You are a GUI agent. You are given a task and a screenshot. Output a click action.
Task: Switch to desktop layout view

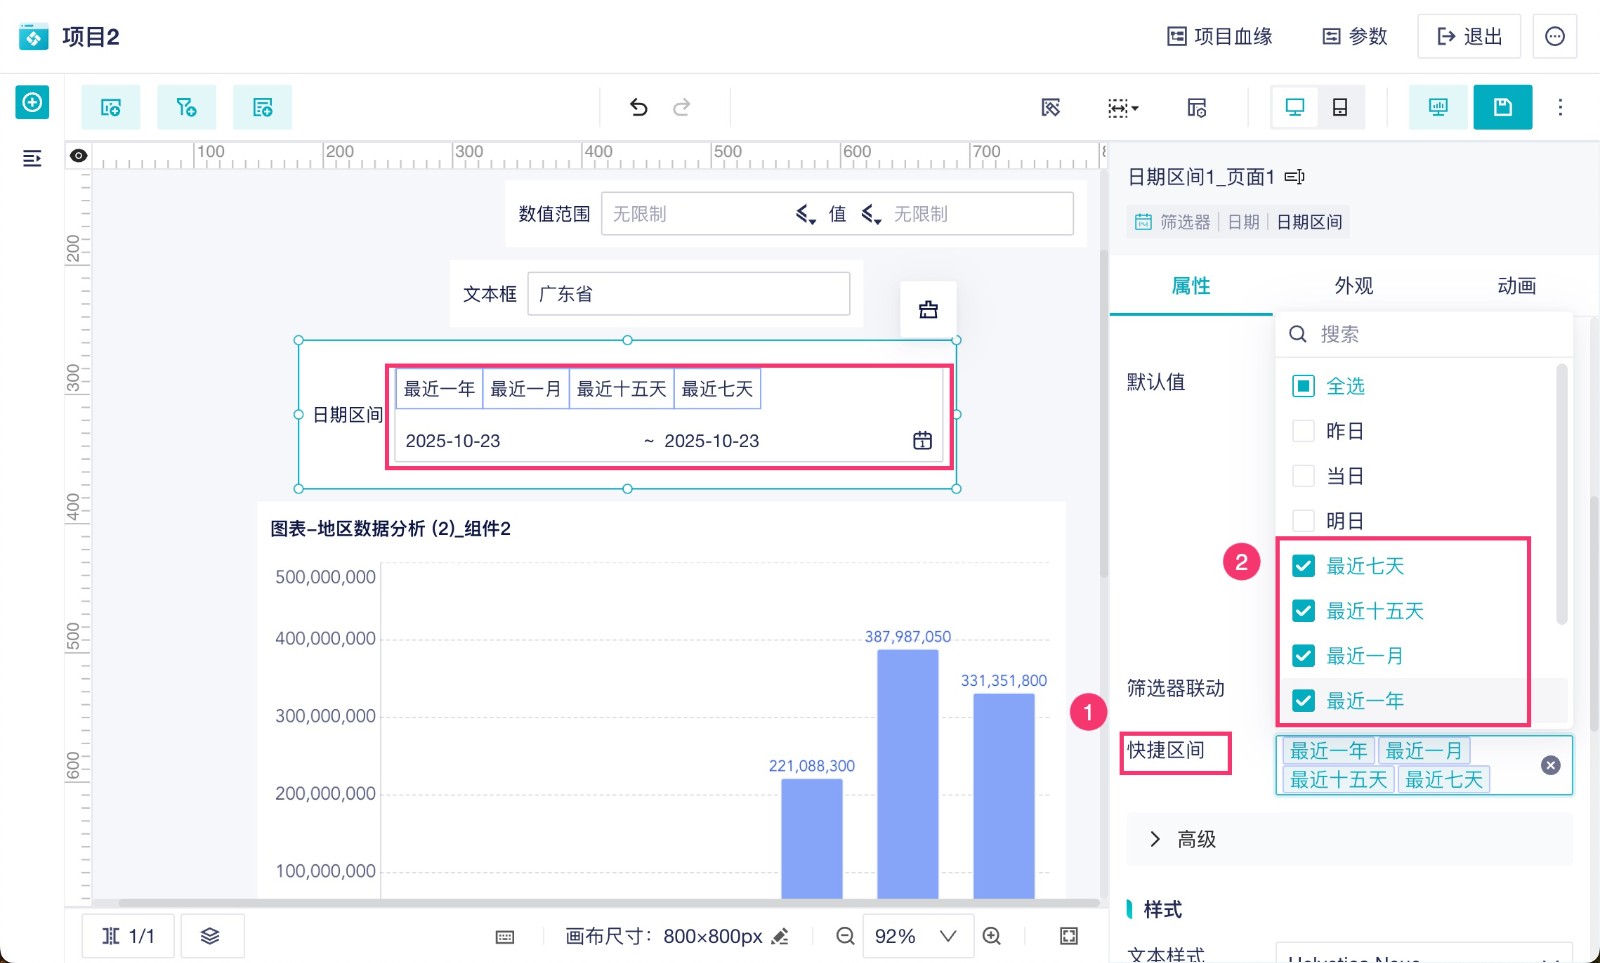[x=1295, y=107]
